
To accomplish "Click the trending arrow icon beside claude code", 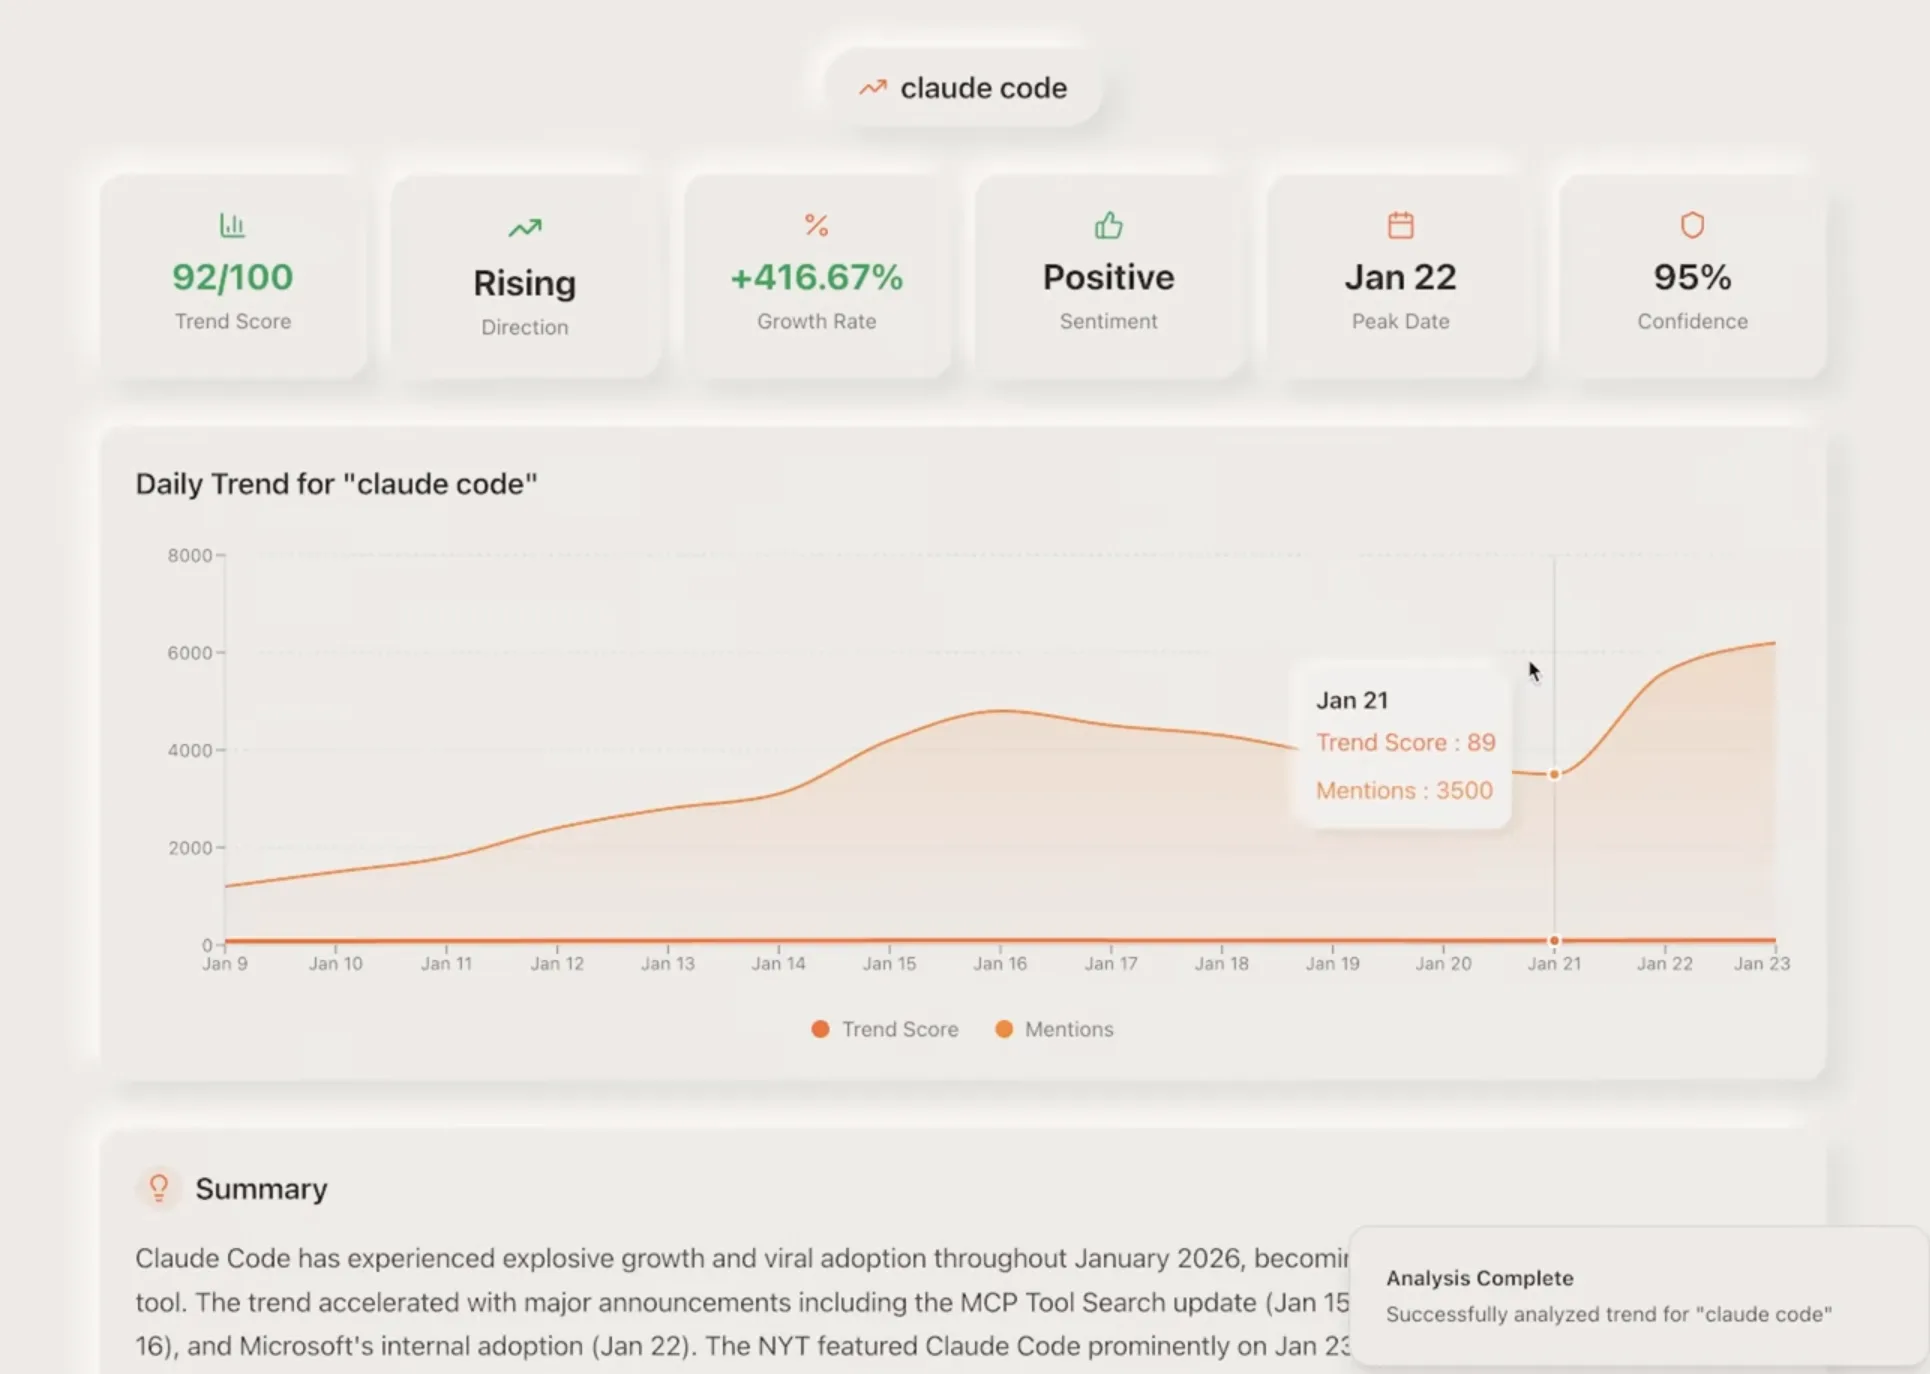I will pos(872,88).
